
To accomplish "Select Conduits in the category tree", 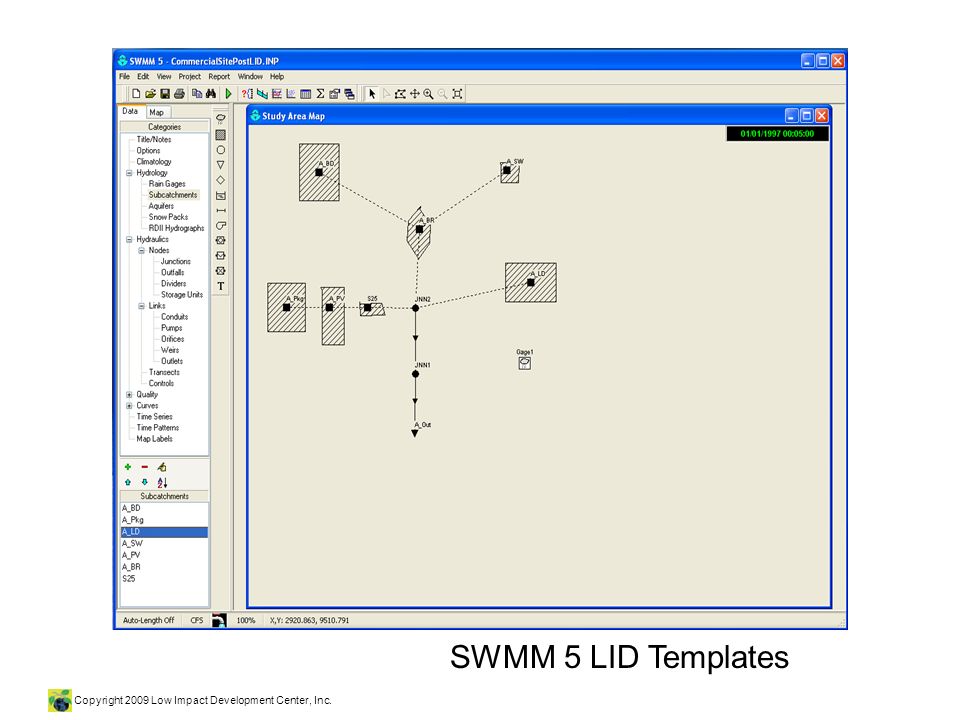I will pos(174,317).
